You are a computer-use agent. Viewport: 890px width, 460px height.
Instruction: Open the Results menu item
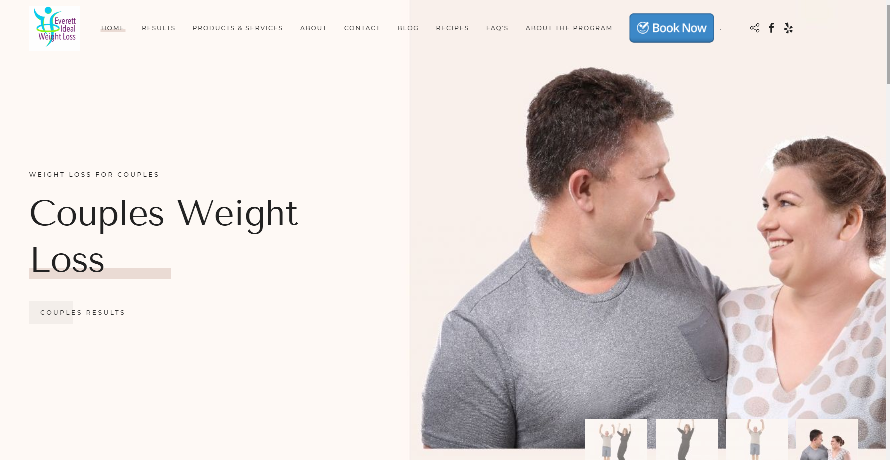(x=158, y=28)
